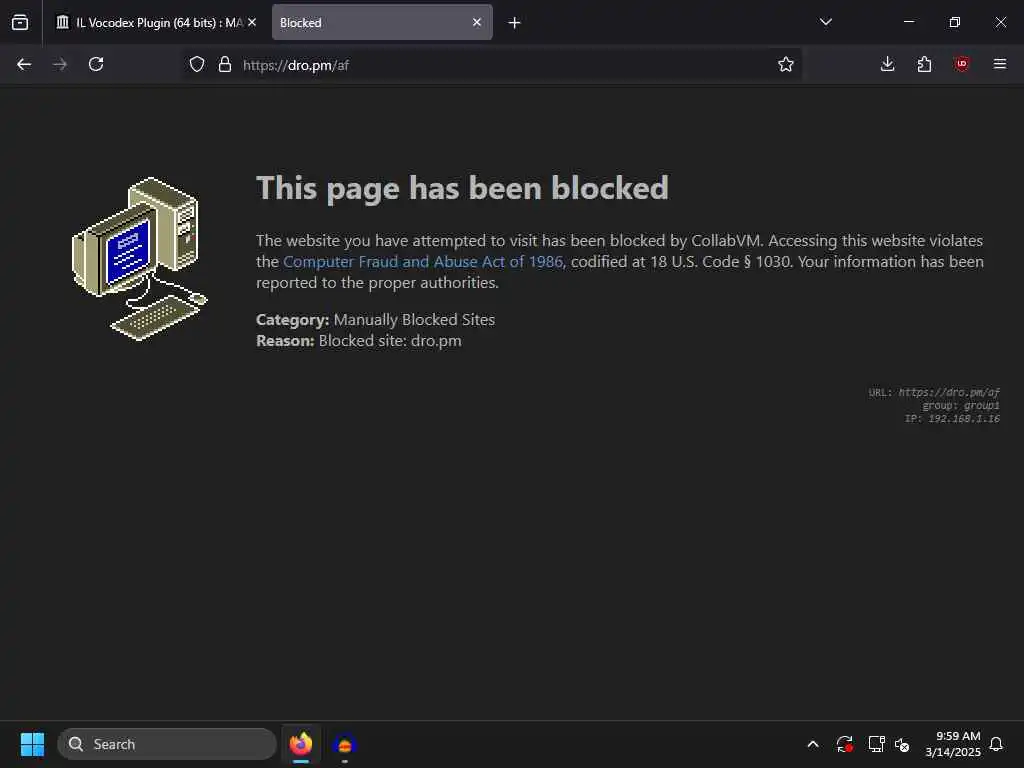The width and height of the screenshot is (1024, 768).
Task: Follow the Computer Fraud and Abuse Act link
Action: [423, 262]
